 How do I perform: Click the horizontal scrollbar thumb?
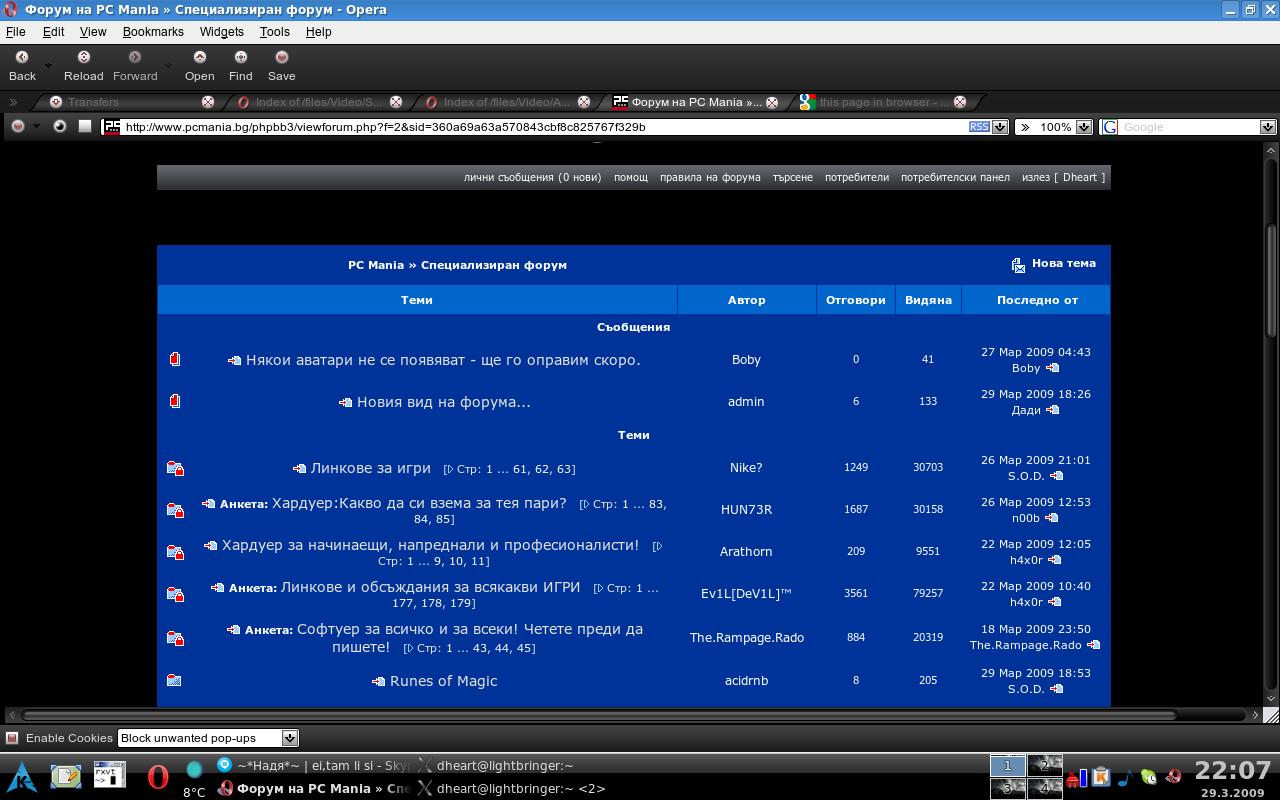[x=598, y=715]
